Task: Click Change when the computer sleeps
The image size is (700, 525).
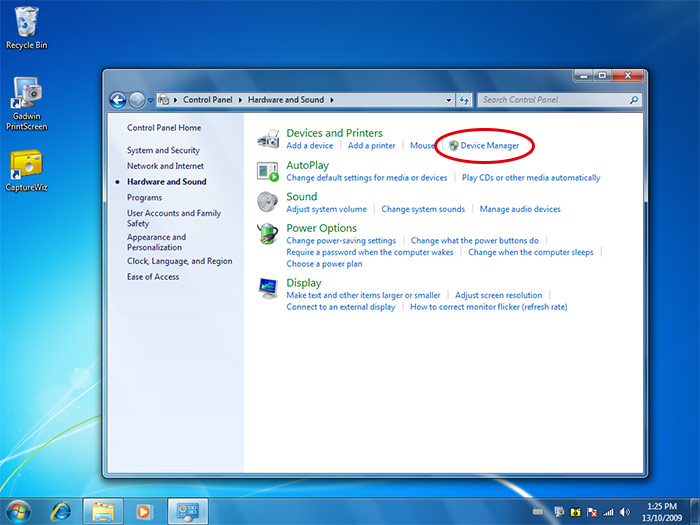Action: coord(530,252)
